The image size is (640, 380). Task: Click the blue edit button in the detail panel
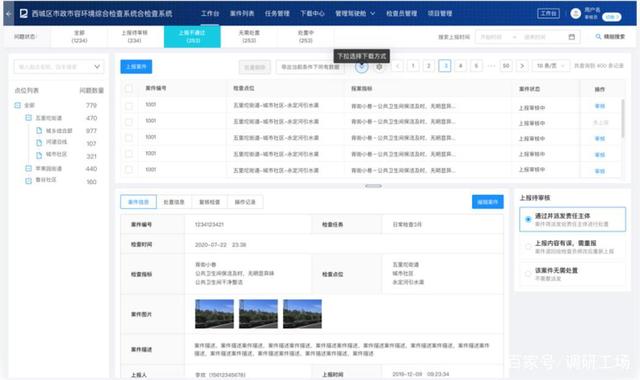click(x=488, y=202)
